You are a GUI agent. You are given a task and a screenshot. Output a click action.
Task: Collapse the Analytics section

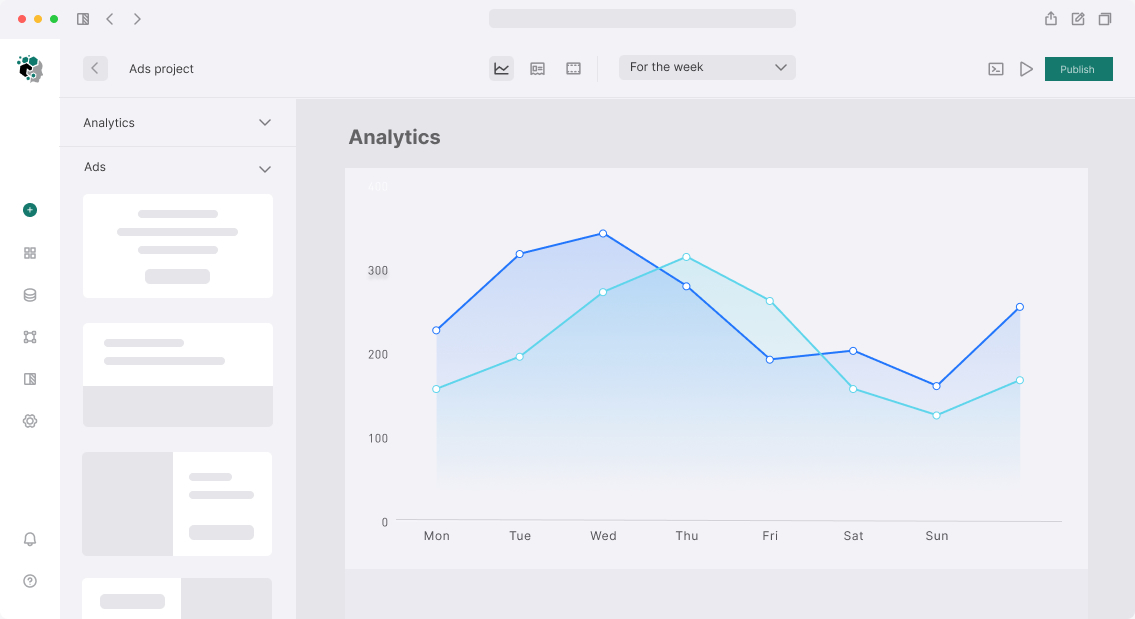pos(265,123)
